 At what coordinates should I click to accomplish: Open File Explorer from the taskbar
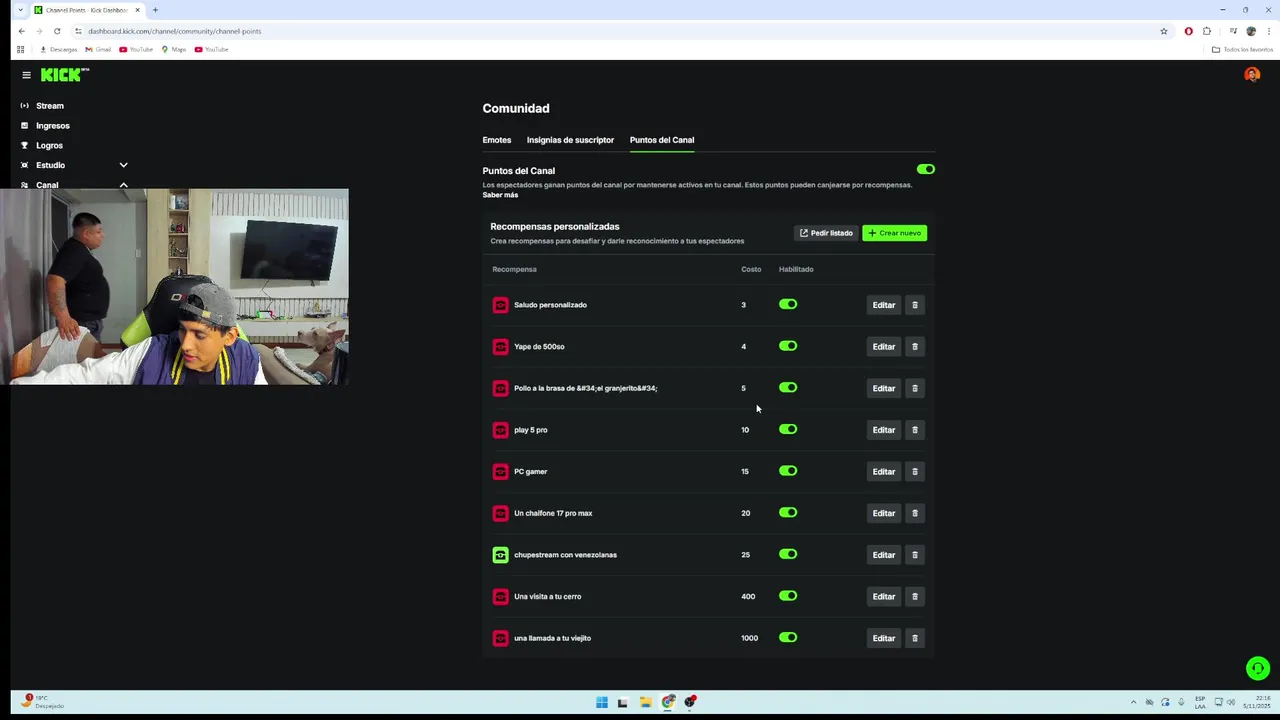(x=646, y=702)
